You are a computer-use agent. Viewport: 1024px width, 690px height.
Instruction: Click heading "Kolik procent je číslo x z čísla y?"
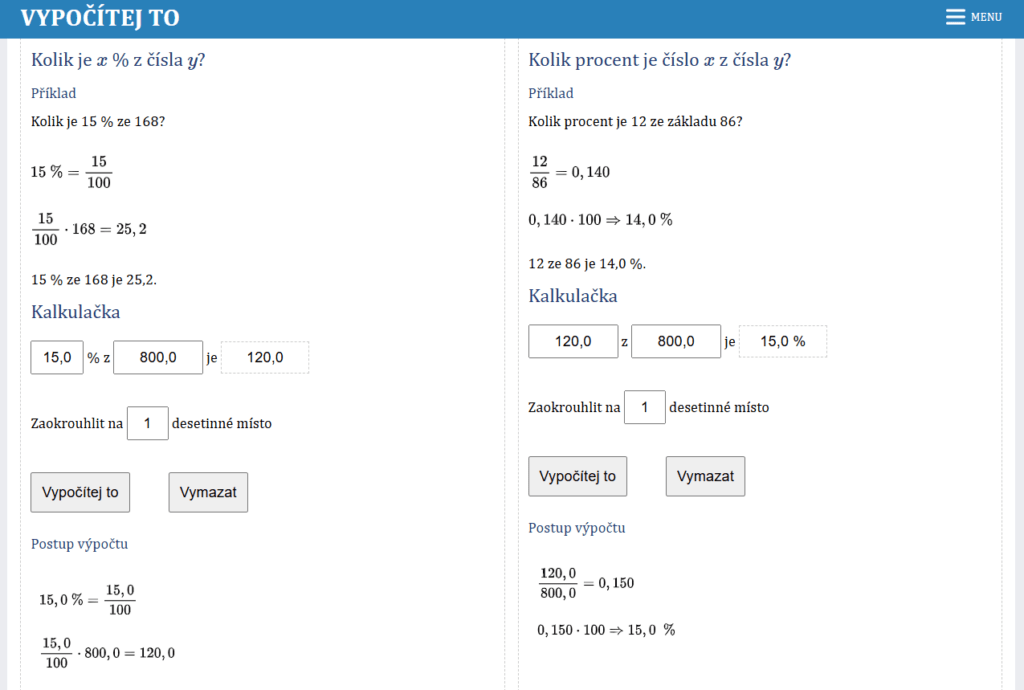pos(660,59)
